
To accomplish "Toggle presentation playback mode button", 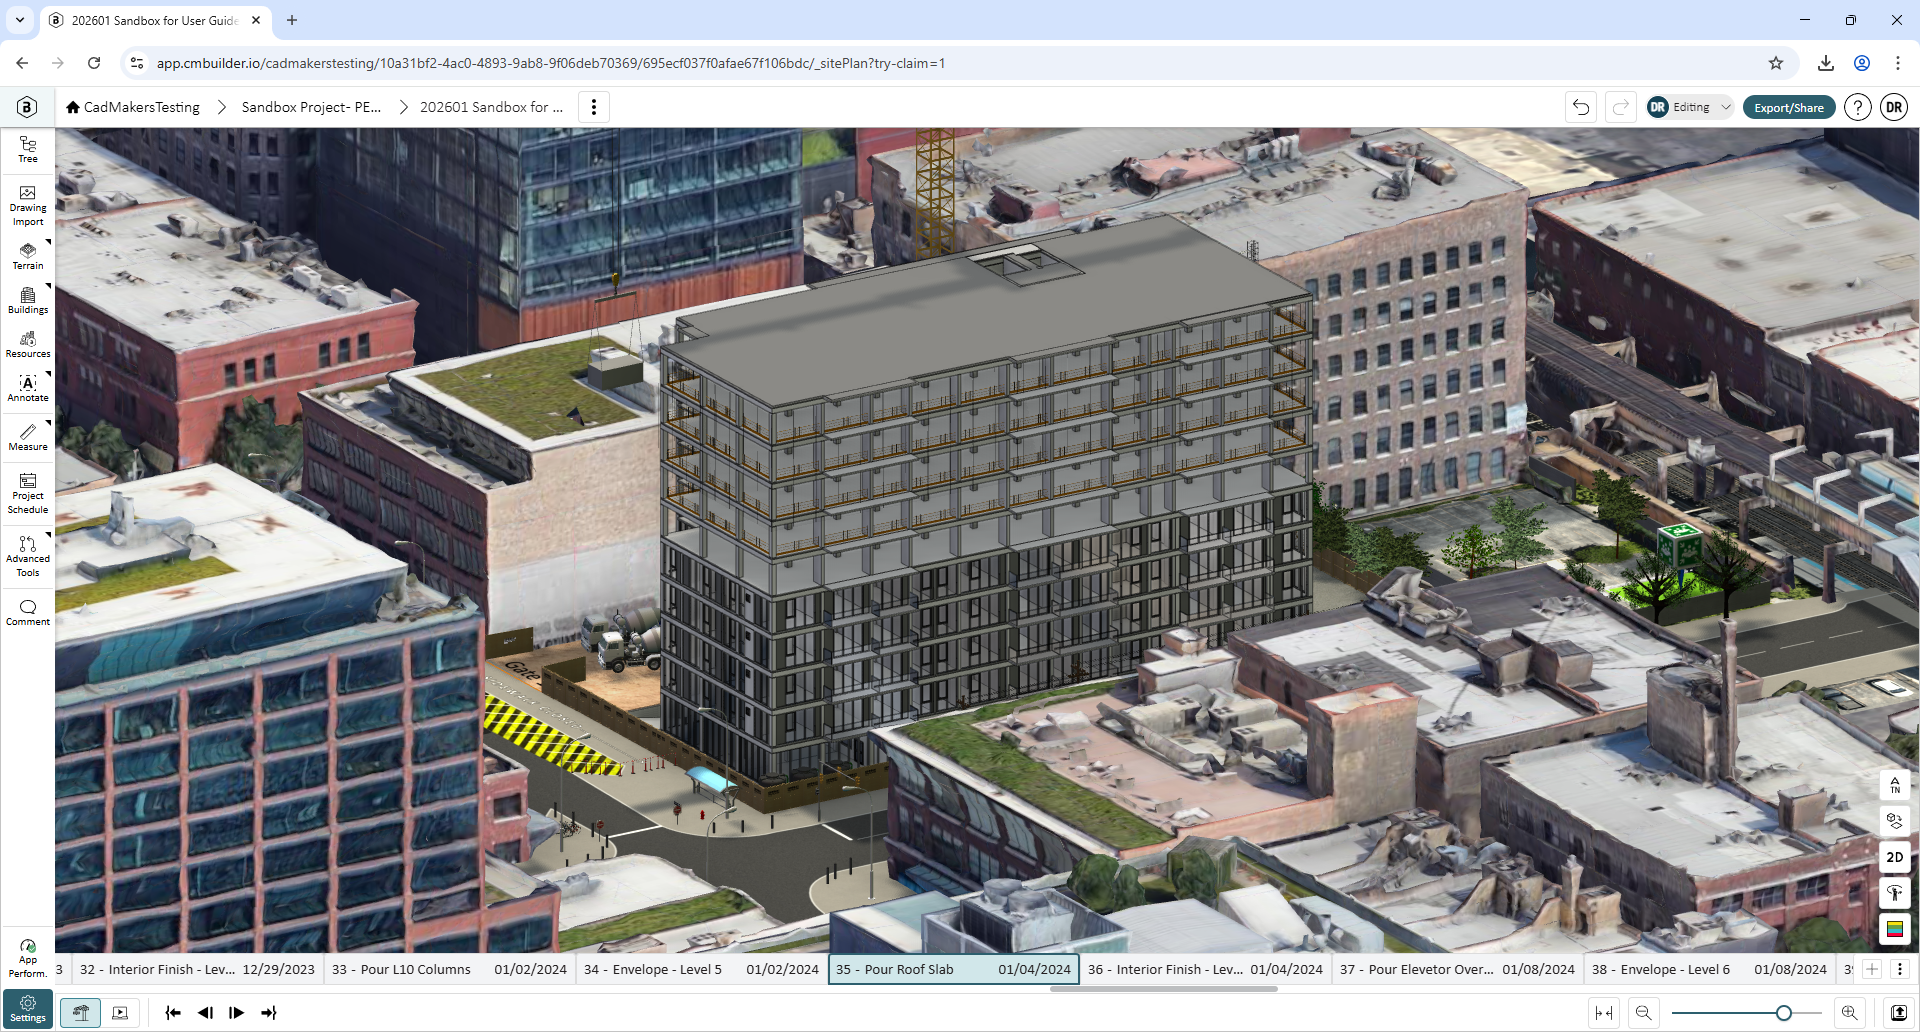I will pos(120,1013).
